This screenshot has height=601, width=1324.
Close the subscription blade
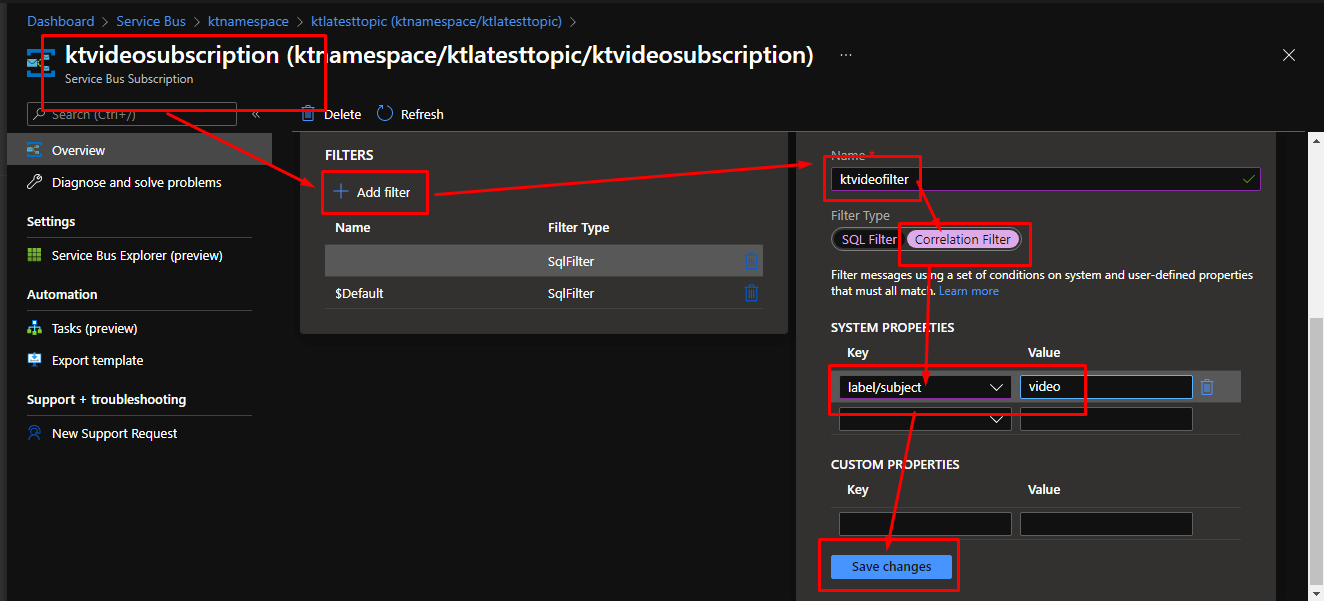(1289, 56)
